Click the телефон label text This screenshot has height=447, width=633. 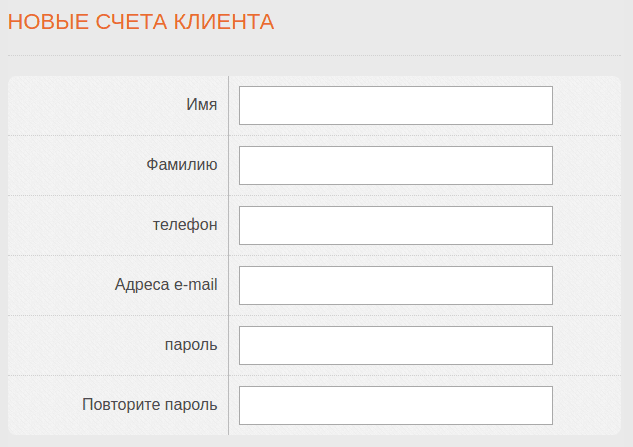point(184,225)
